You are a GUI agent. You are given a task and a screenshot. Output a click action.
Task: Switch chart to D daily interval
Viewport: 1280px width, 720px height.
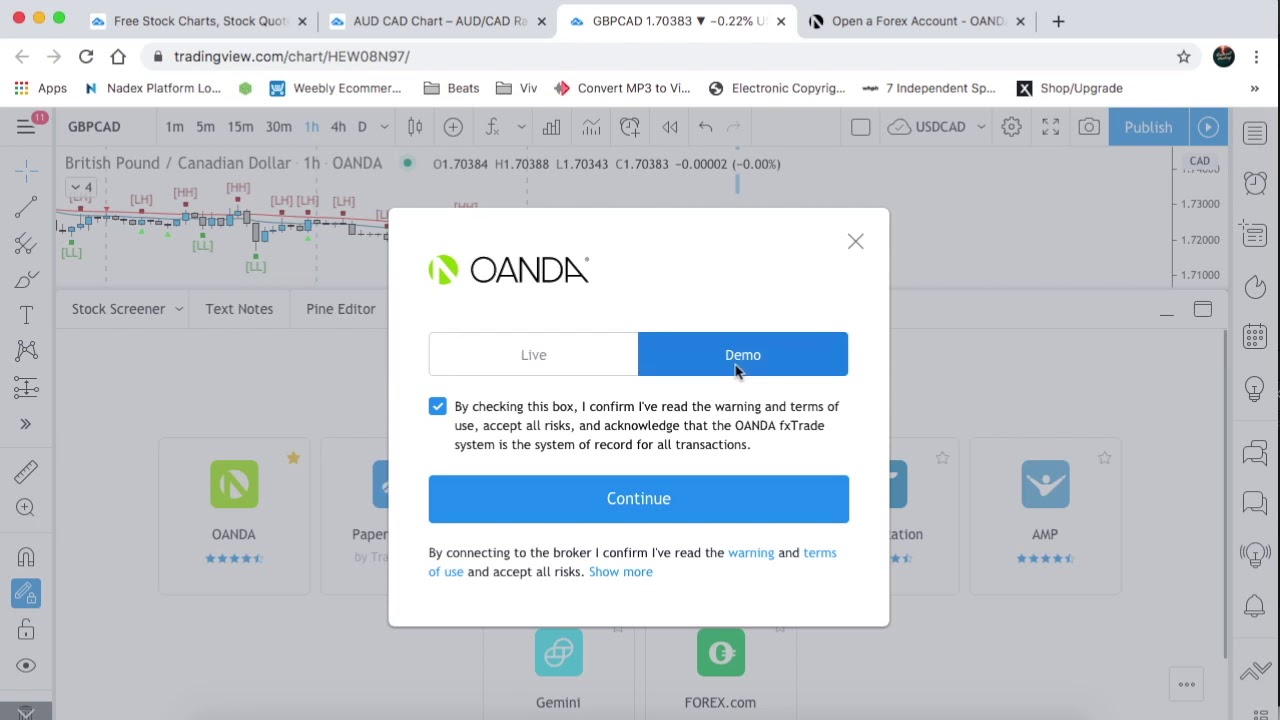click(x=362, y=127)
